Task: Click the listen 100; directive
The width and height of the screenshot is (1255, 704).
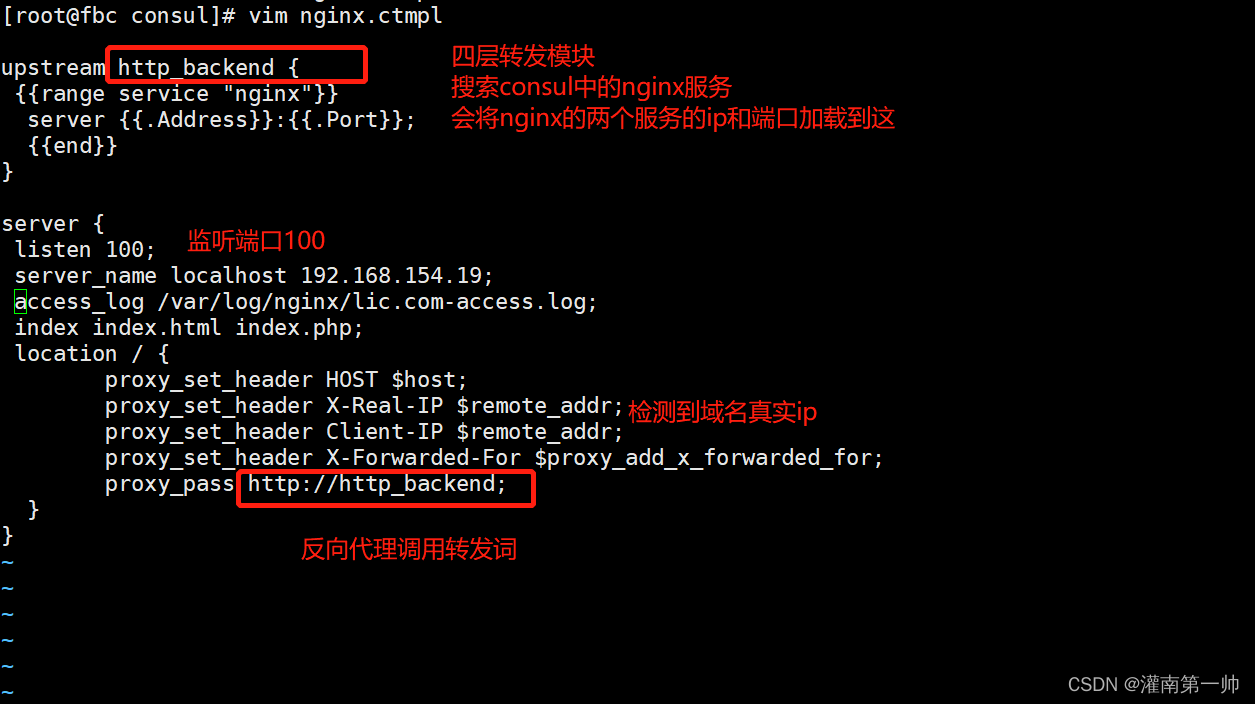Action: (x=85, y=250)
